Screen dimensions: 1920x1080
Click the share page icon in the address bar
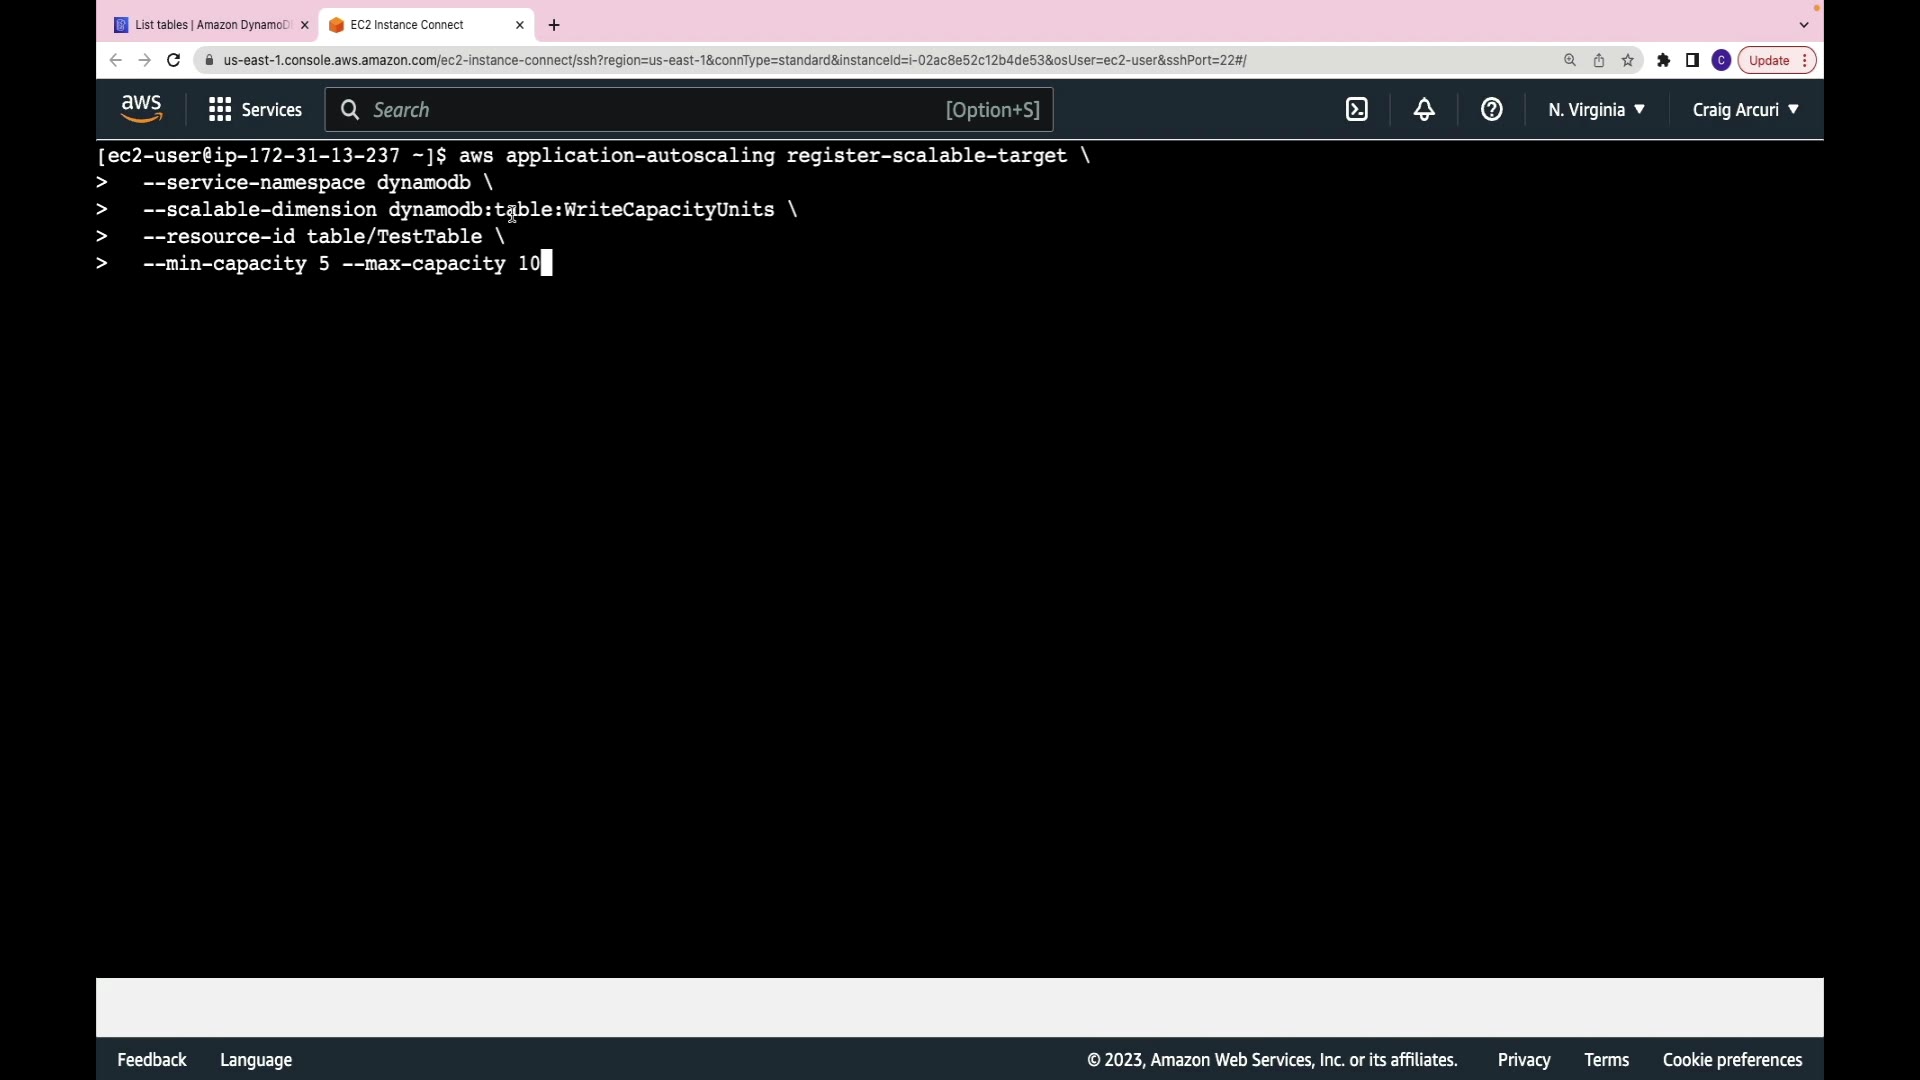pos(1599,61)
